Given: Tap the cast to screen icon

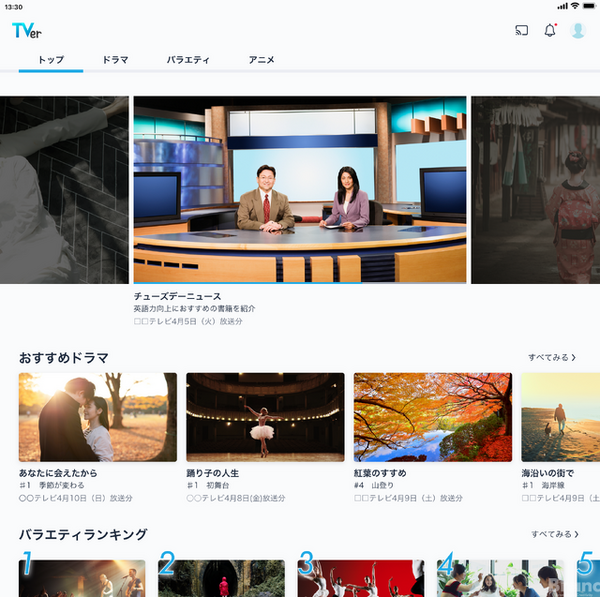Looking at the screenshot, I should pyautogui.click(x=522, y=30).
